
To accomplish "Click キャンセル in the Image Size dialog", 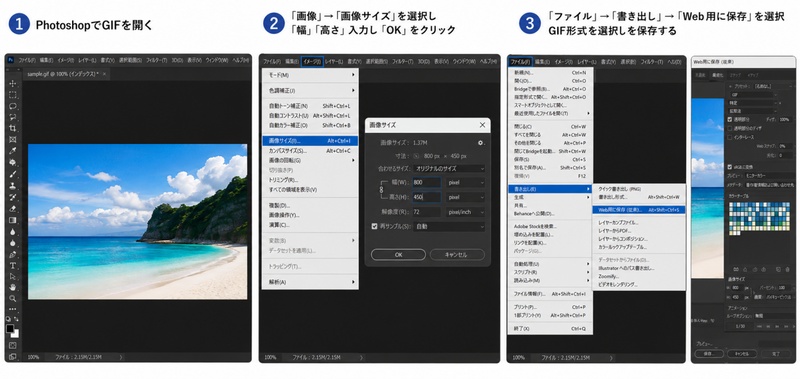I will click(x=456, y=255).
